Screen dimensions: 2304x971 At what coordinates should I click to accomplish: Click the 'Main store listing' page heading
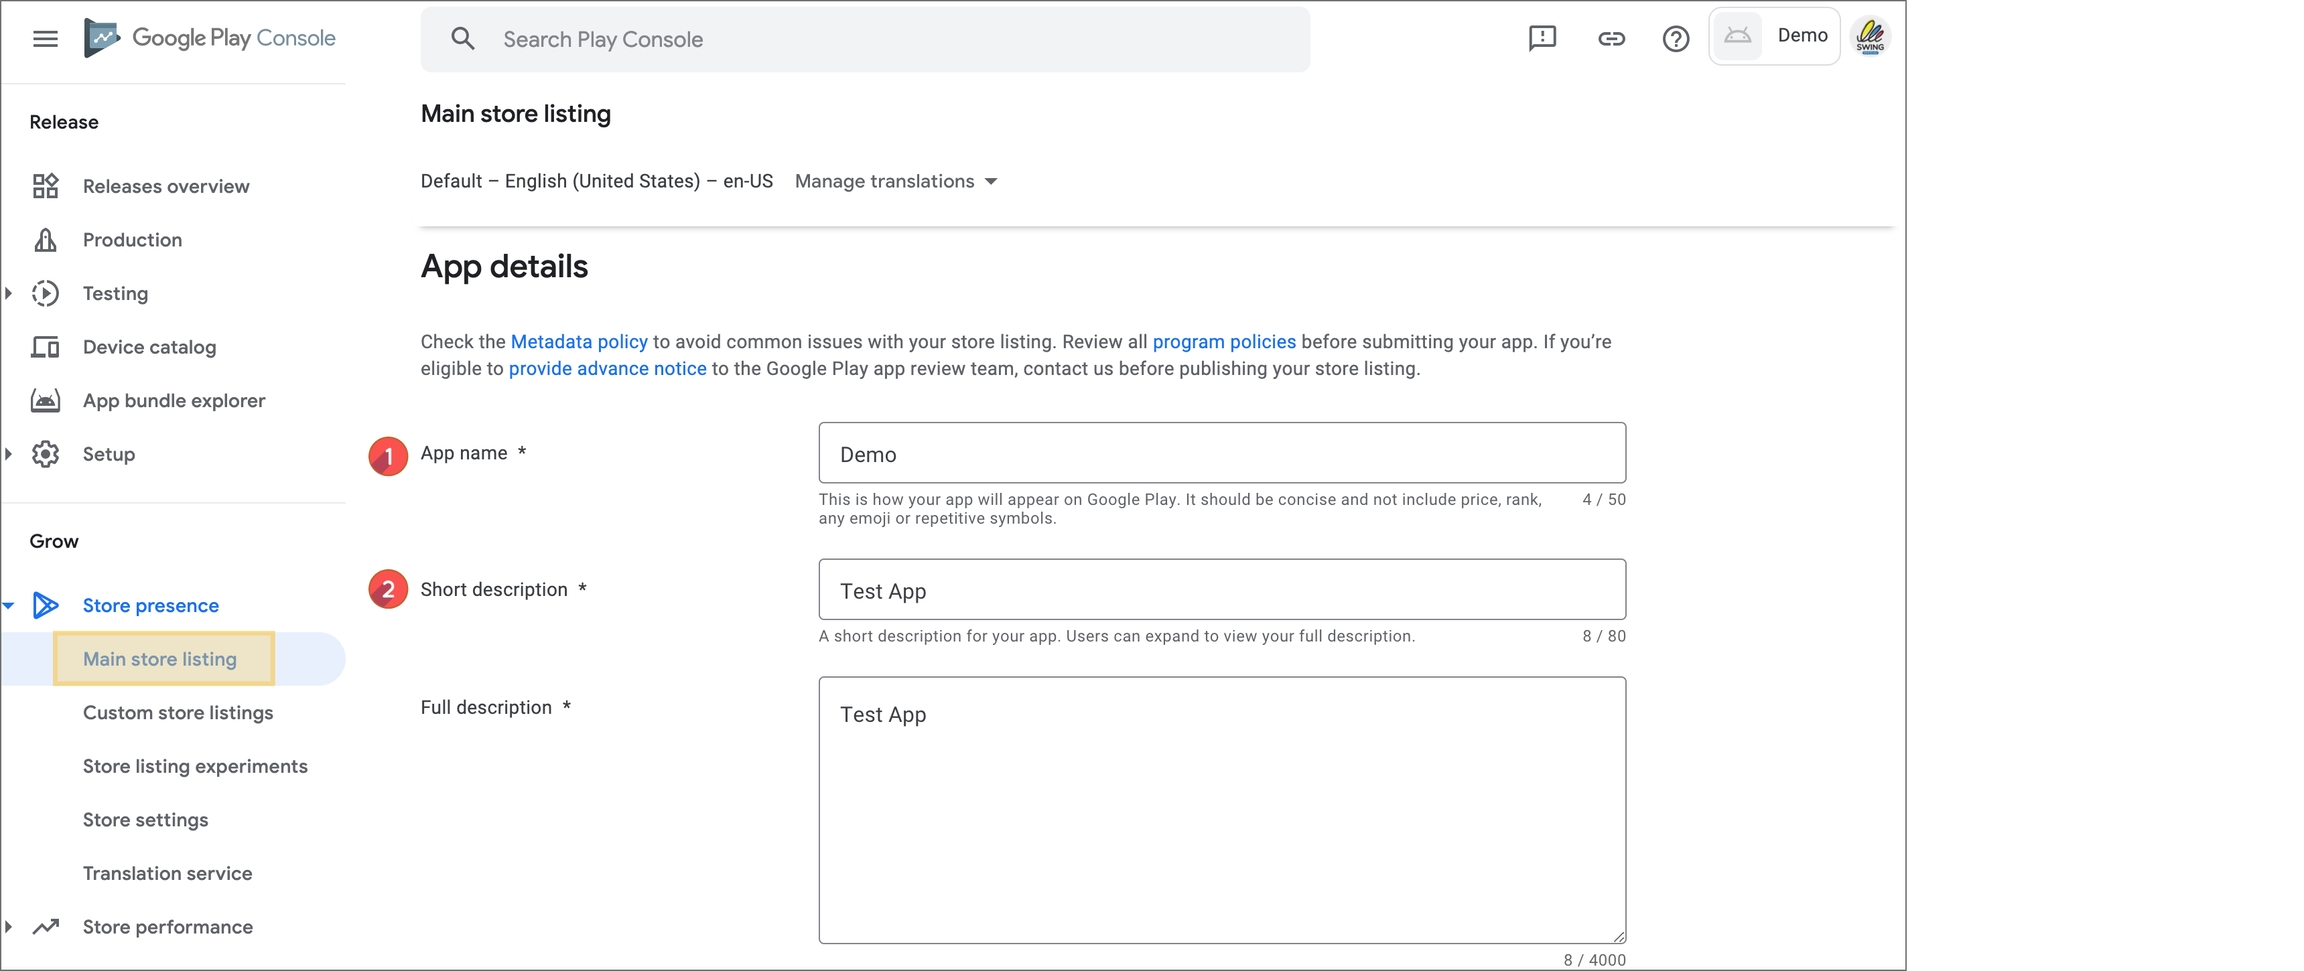tap(515, 114)
